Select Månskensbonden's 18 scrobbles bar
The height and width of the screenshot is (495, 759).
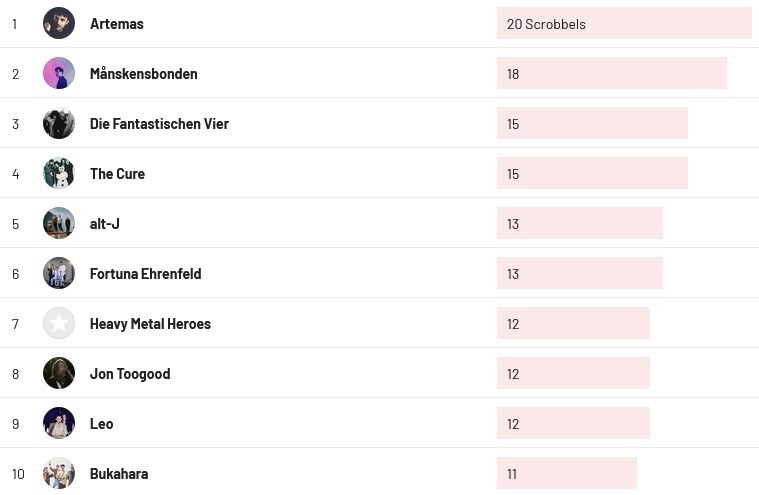click(611, 73)
